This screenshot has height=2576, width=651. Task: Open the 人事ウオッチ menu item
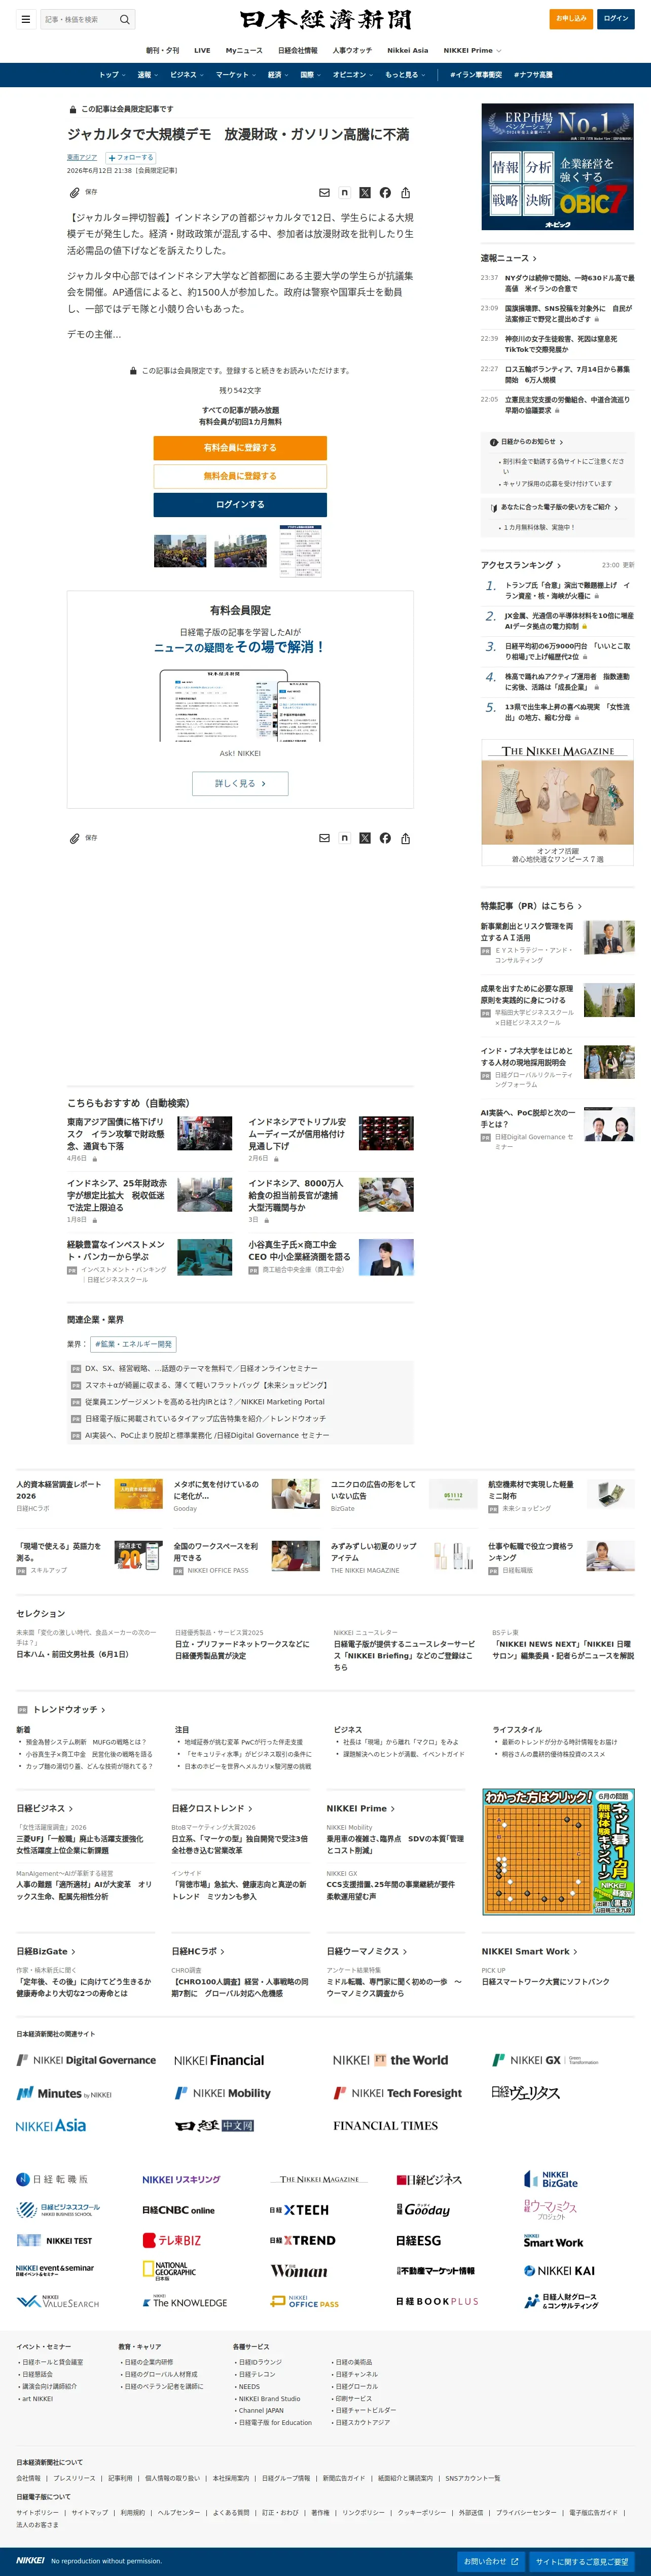tap(352, 50)
